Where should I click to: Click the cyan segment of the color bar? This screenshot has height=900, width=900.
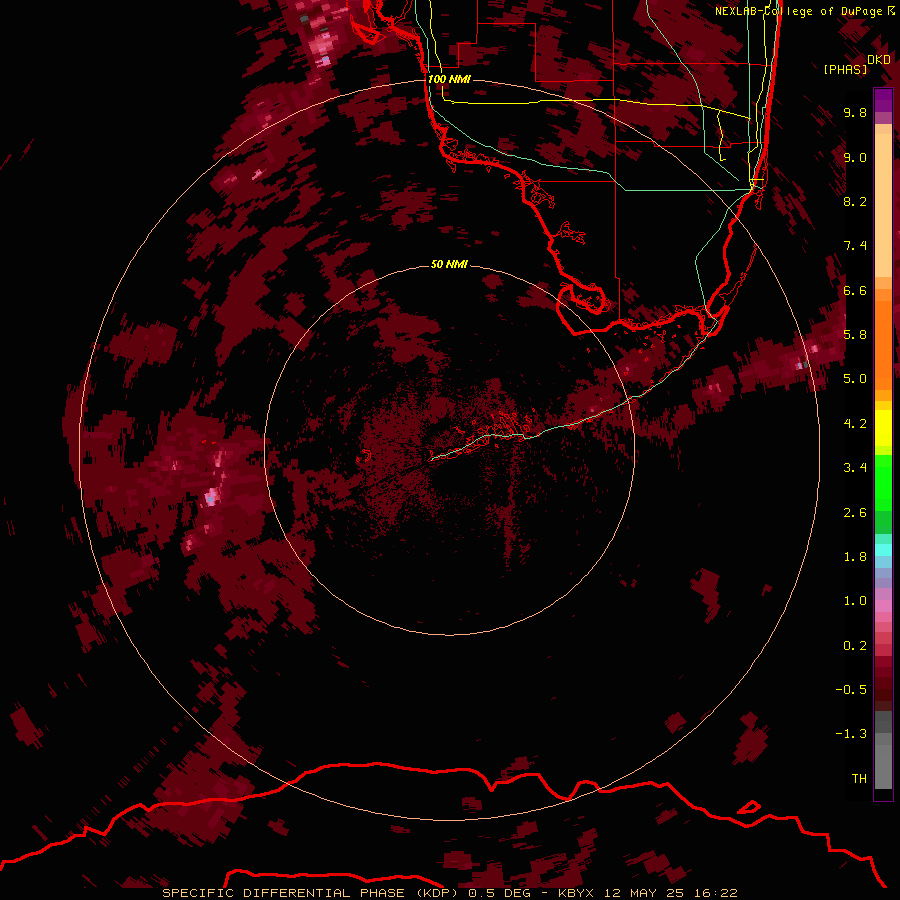click(x=883, y=550)
